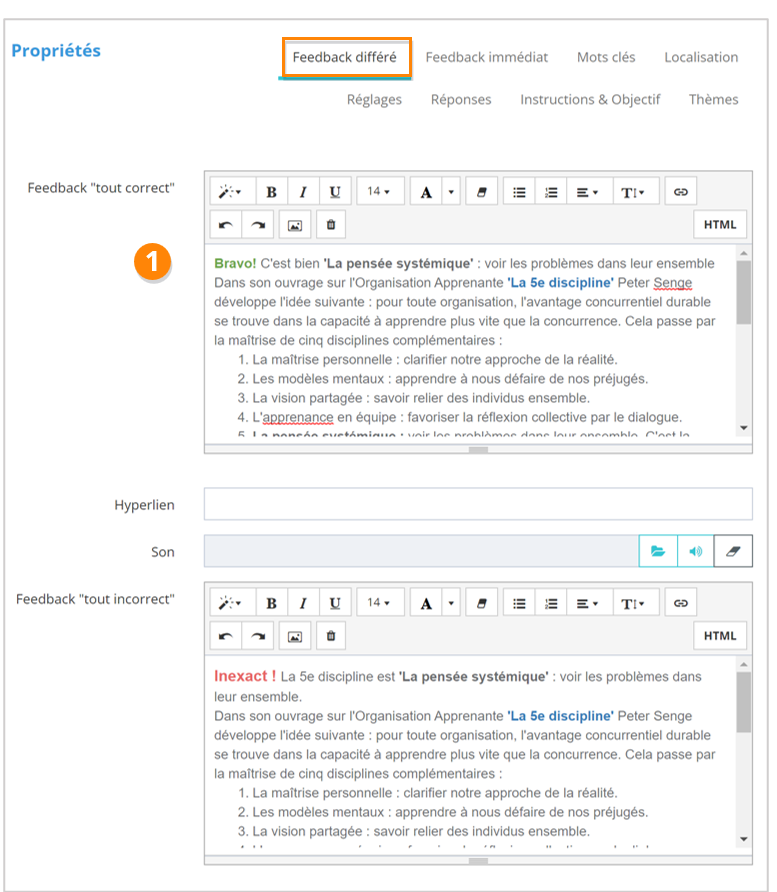Open font color arrow in "tout incorrect" editor
The width and height of the screenshot is (777, 892).
tap(451, 603)
